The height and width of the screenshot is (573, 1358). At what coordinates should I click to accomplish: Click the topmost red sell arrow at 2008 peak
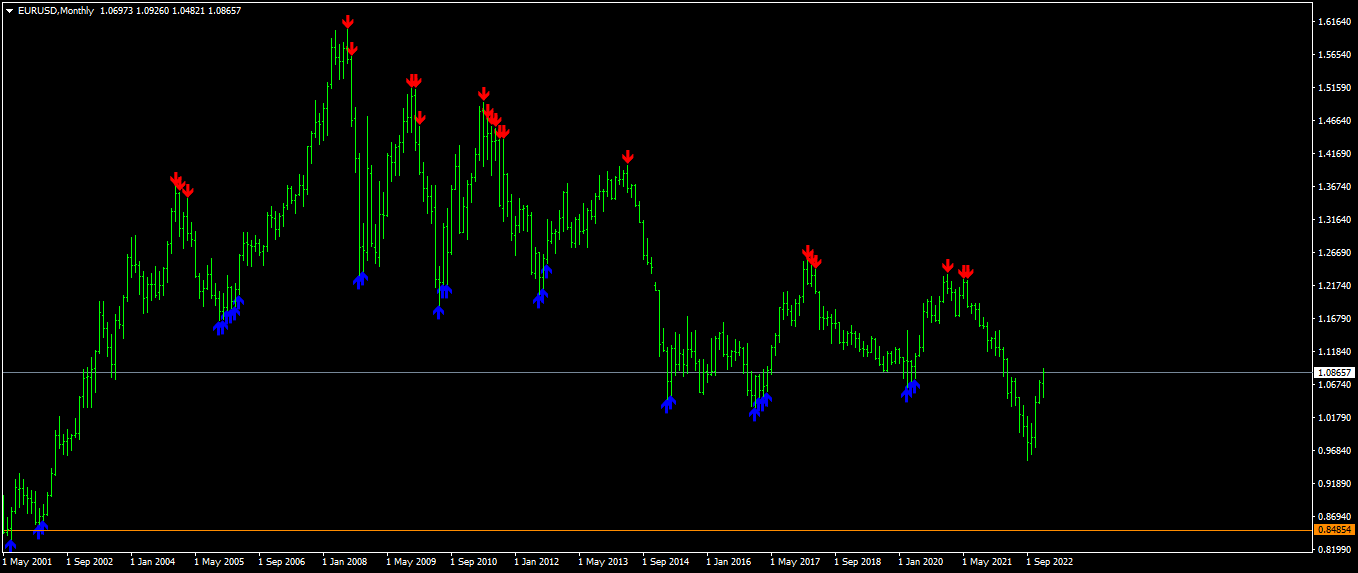coord(347,22)
